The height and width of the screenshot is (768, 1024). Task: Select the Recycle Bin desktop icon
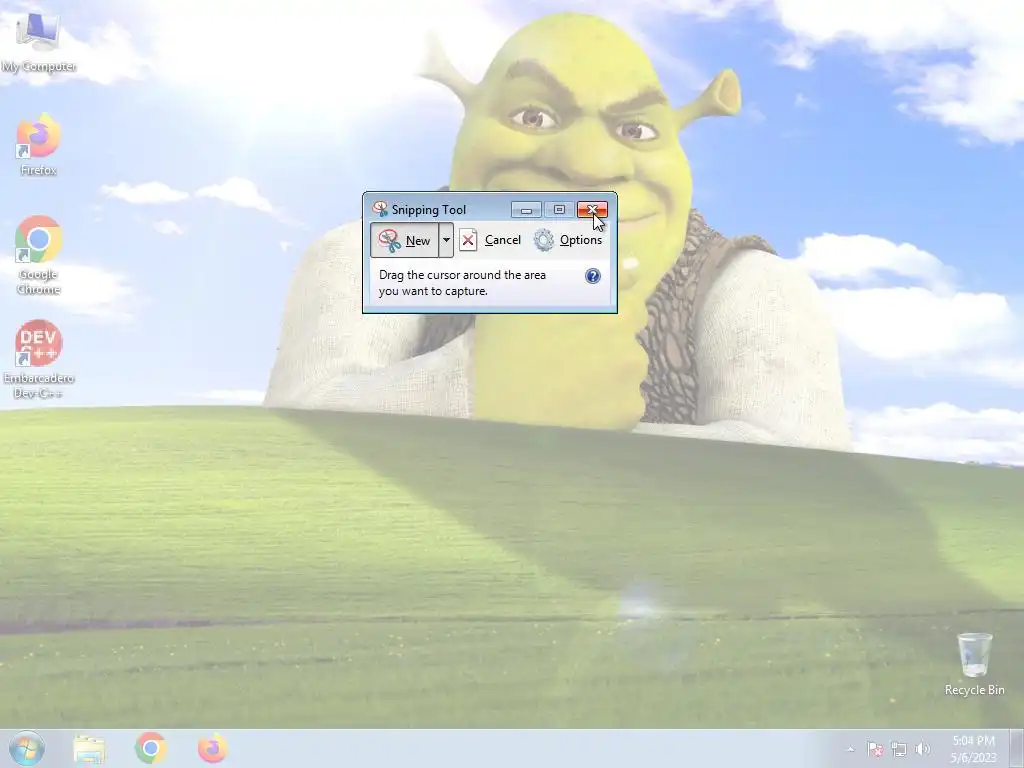pos(974,664)
